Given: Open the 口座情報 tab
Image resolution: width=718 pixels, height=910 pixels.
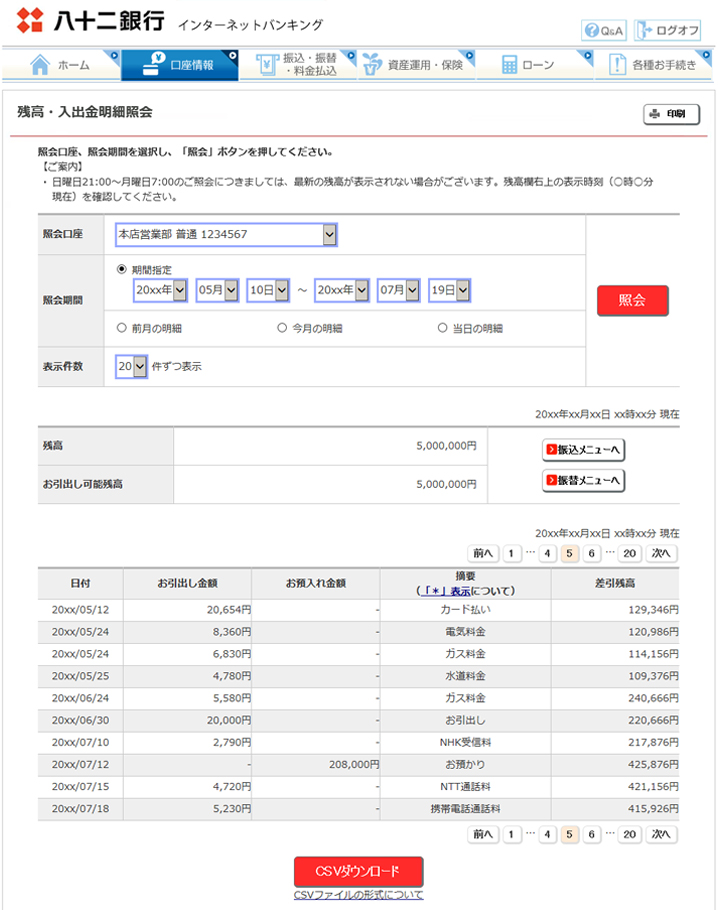Looking at the screenshot, I should tap(180, 65).
